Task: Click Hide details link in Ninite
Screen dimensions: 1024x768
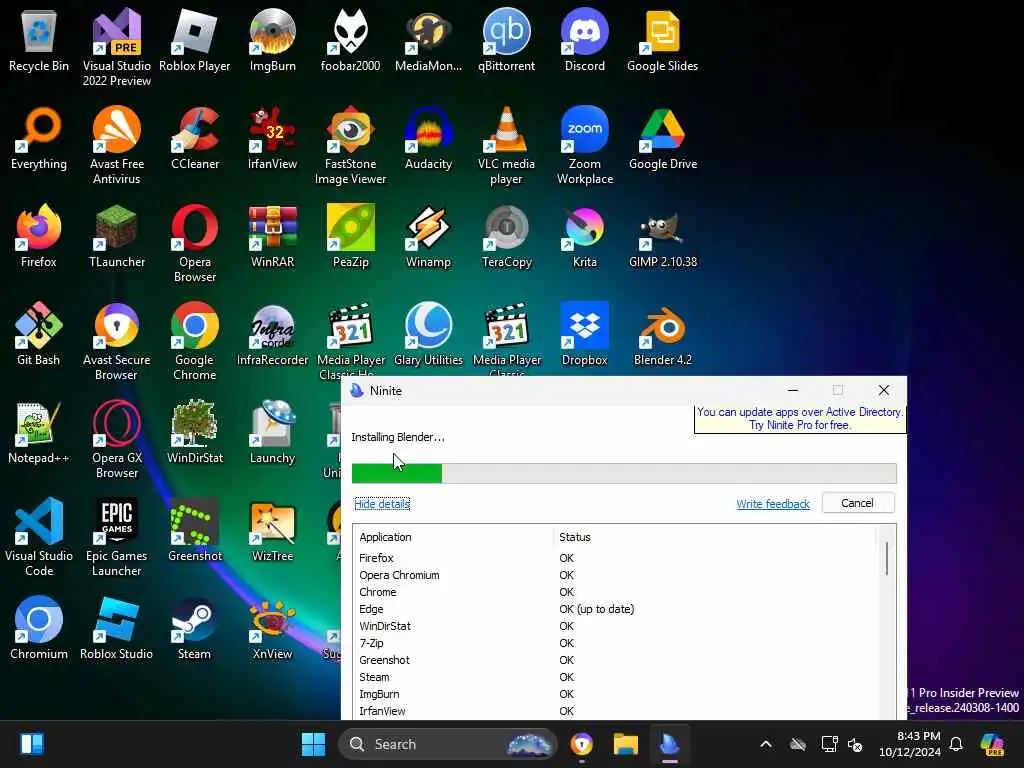Action: [382, 504]
